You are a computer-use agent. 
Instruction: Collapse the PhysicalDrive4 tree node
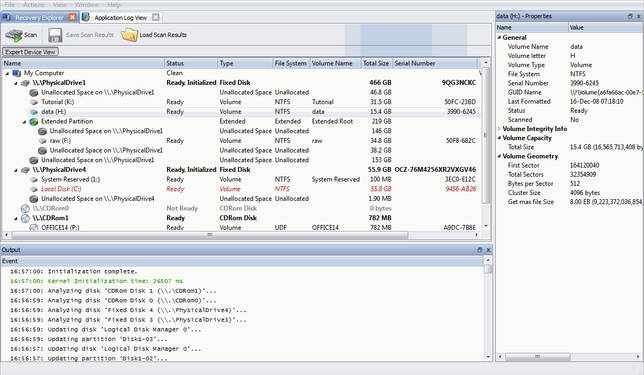pos(16,170)
